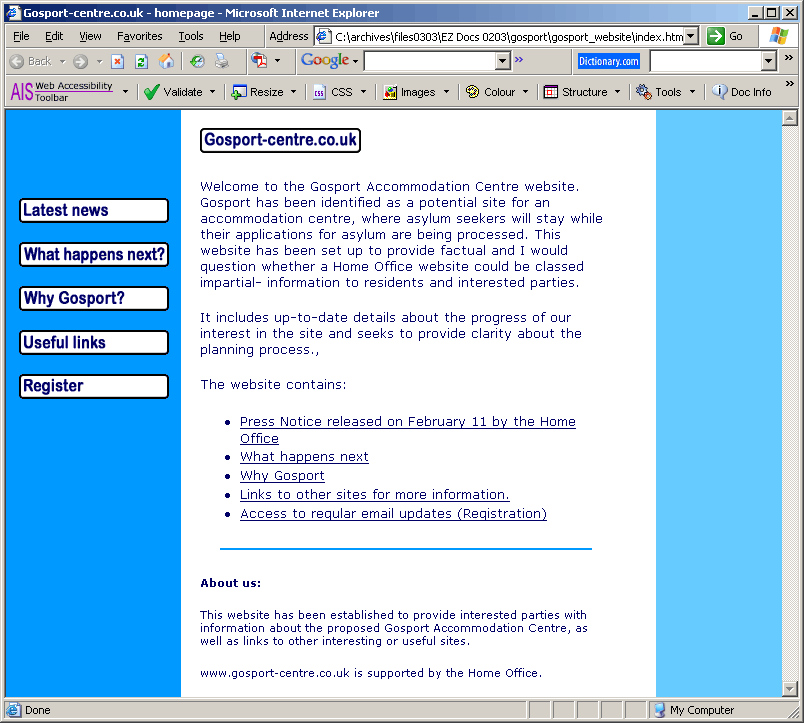Click the Register sidebar button
The image size is (804, 723).
[x=94, y=386]
